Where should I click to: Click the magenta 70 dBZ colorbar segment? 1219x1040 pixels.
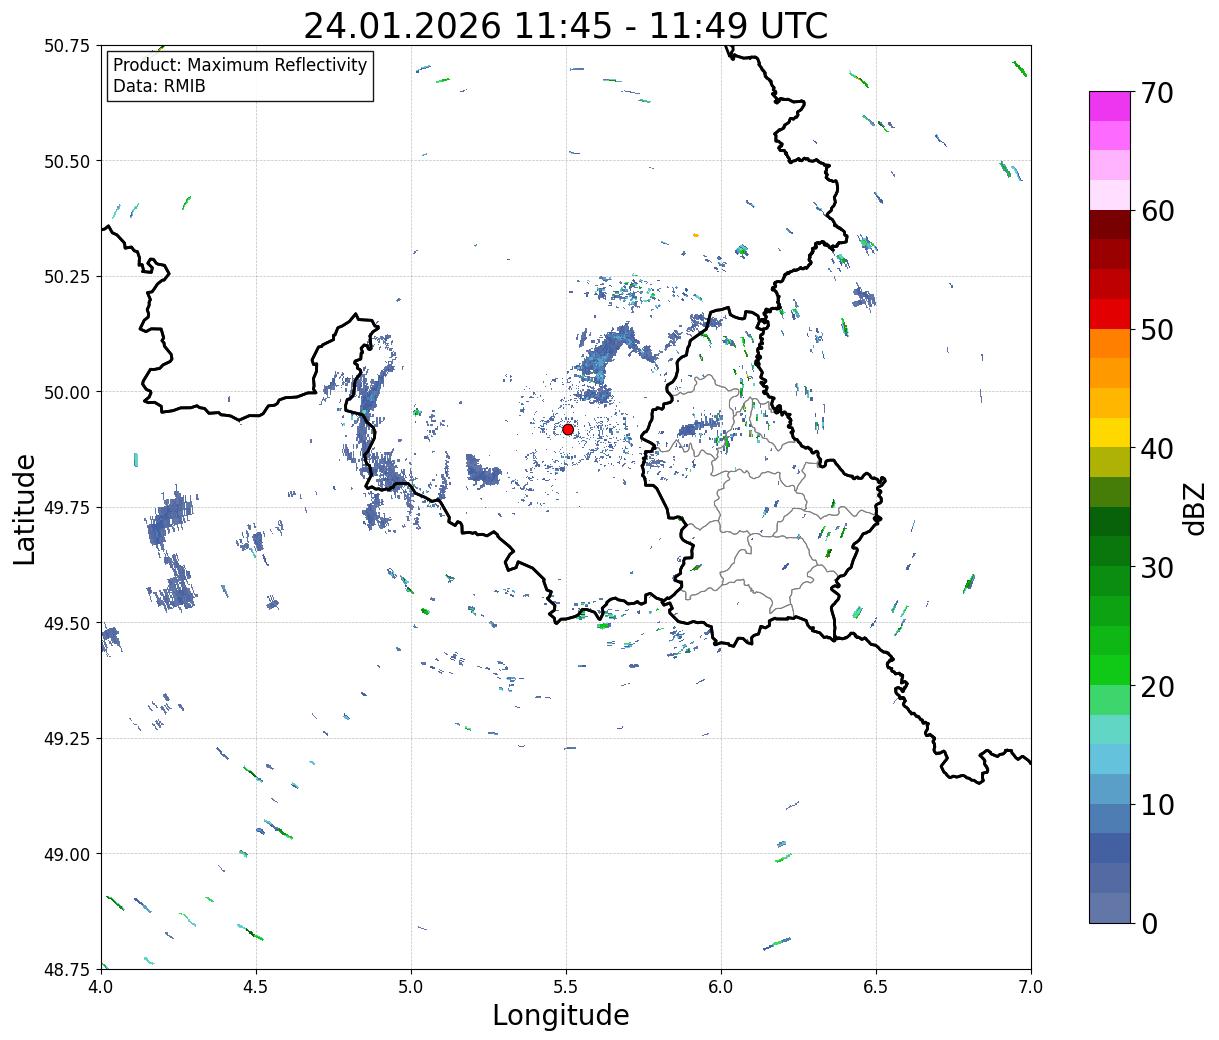coord(1110,106)
